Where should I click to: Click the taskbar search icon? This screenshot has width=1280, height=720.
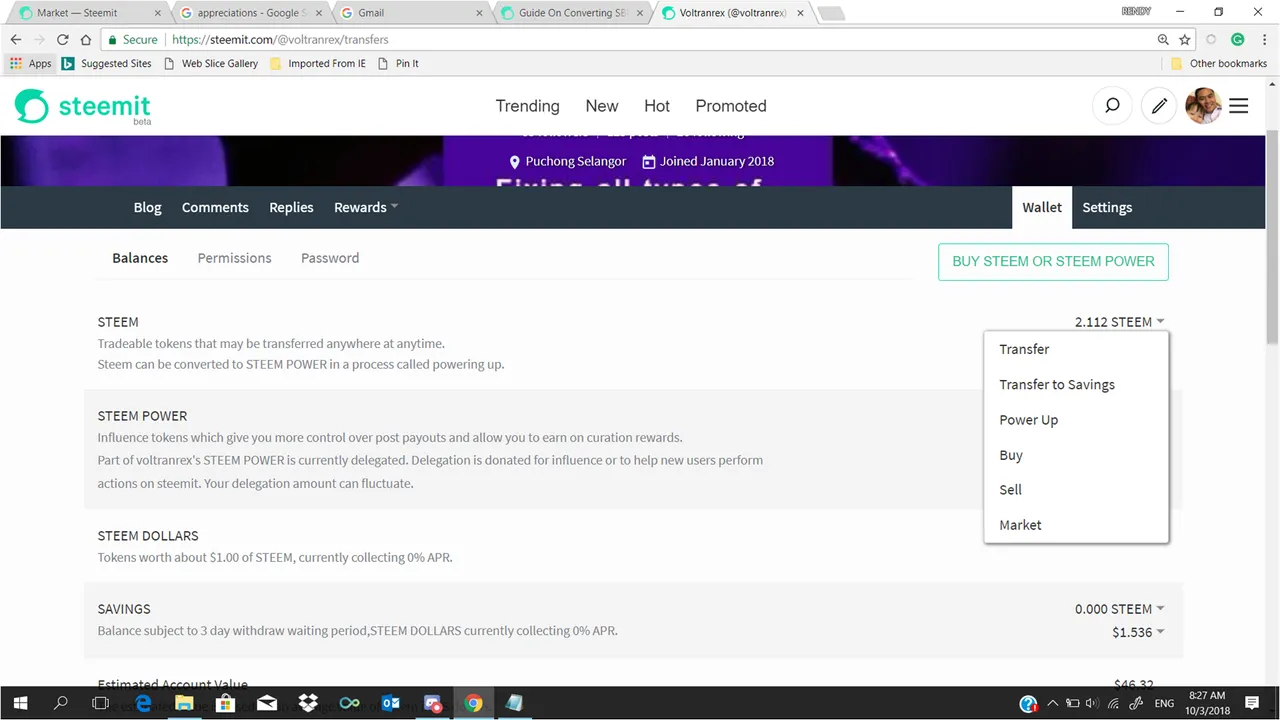[x=60, y=703]
